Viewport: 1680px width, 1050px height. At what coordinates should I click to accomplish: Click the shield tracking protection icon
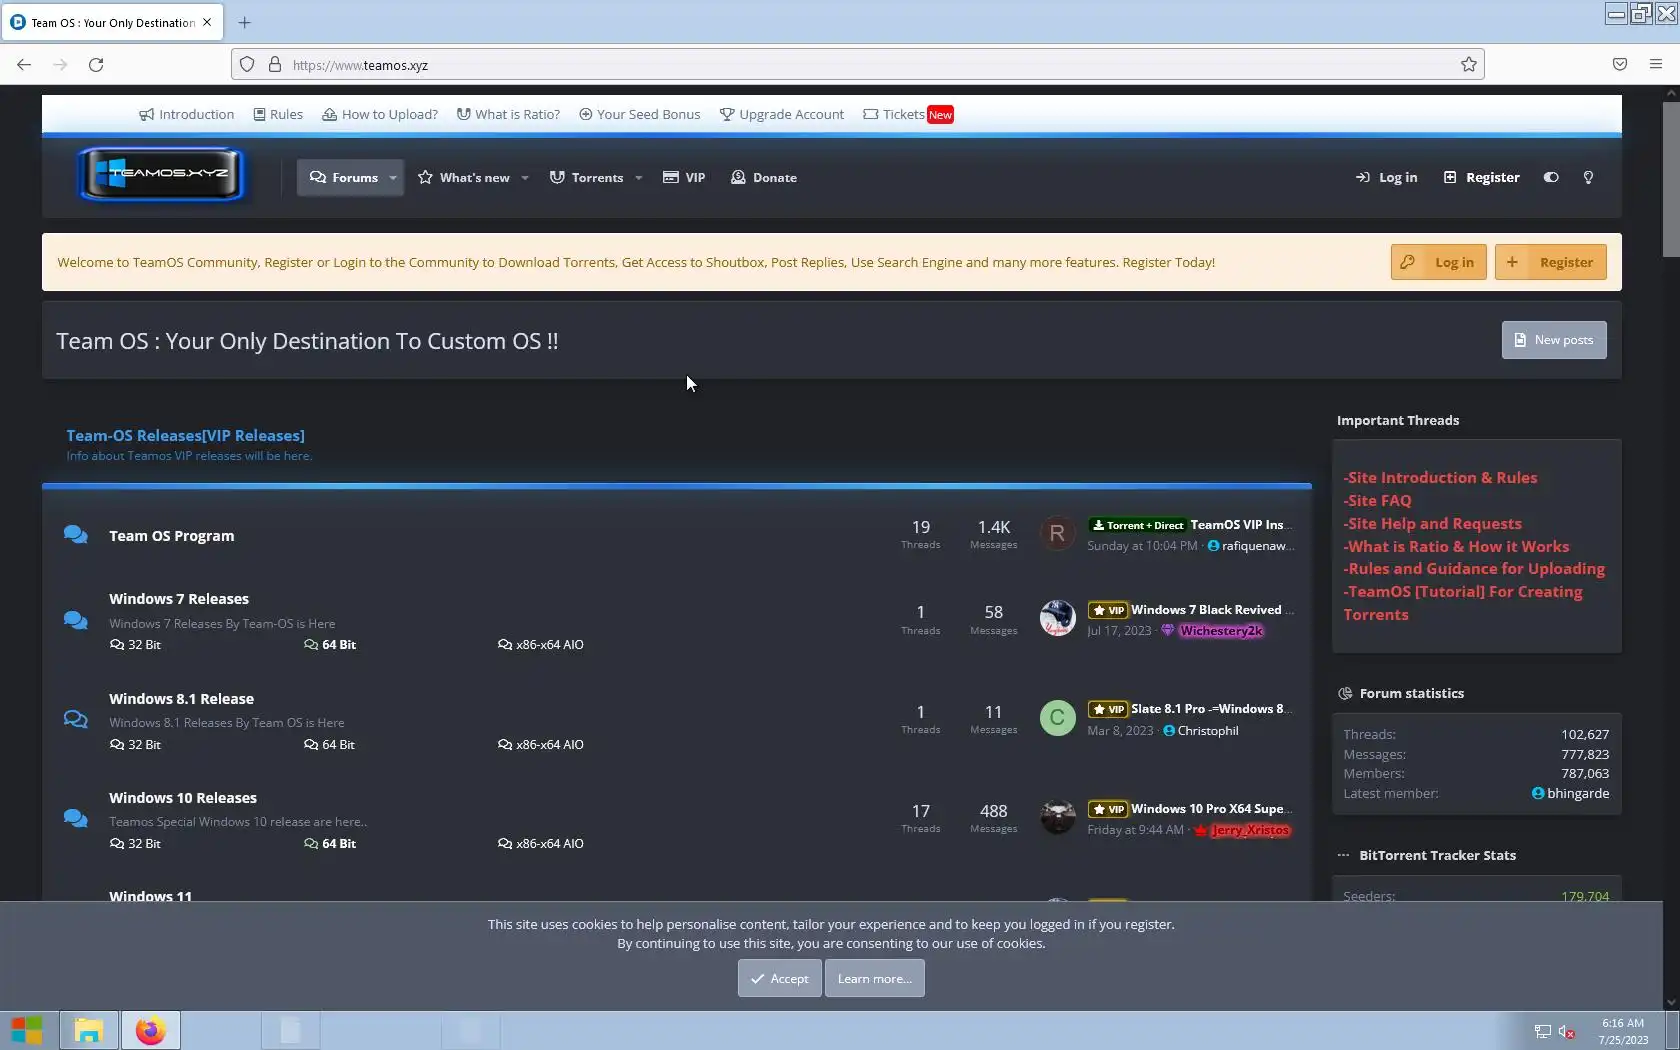pyautogui.click(x=247, y=65)
